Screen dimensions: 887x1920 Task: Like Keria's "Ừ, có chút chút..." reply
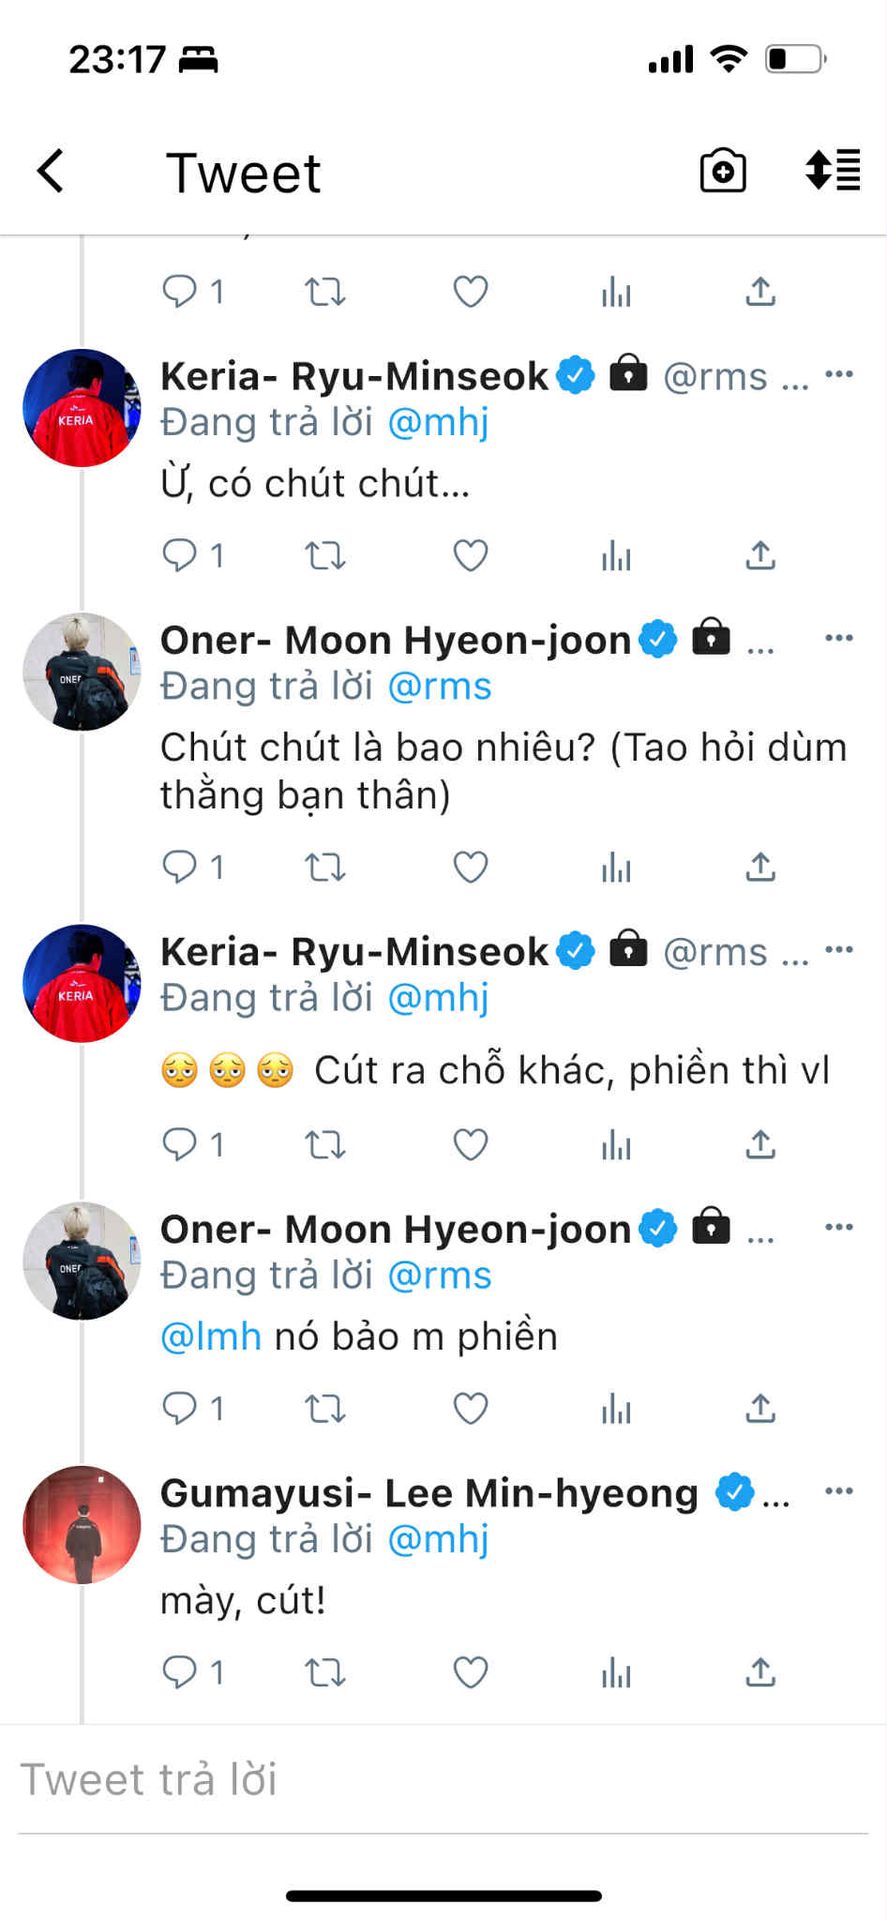click(470, 555)
